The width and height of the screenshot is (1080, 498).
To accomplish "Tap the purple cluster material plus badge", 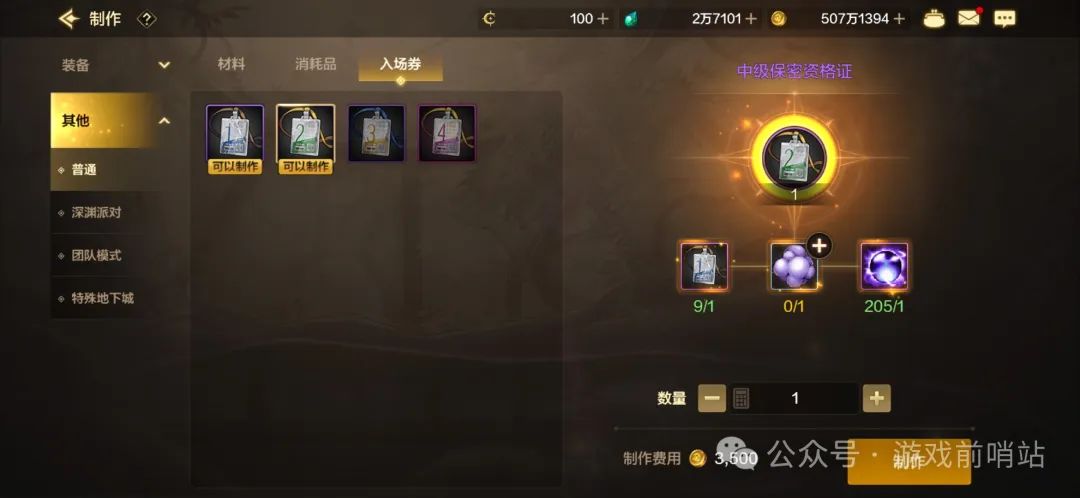I will pos(819,246).
